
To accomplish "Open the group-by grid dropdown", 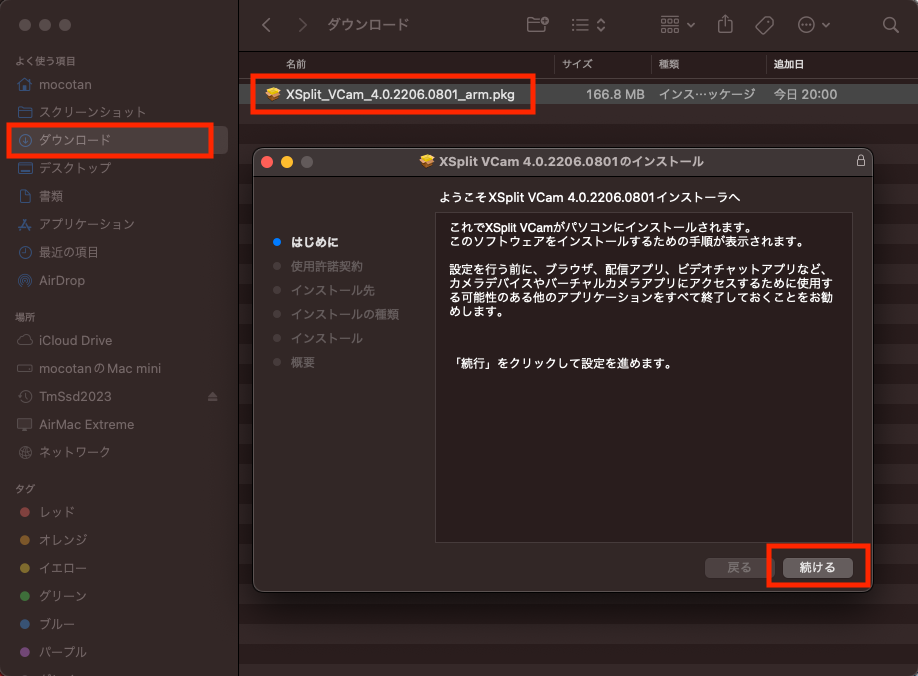I will 677,25.
